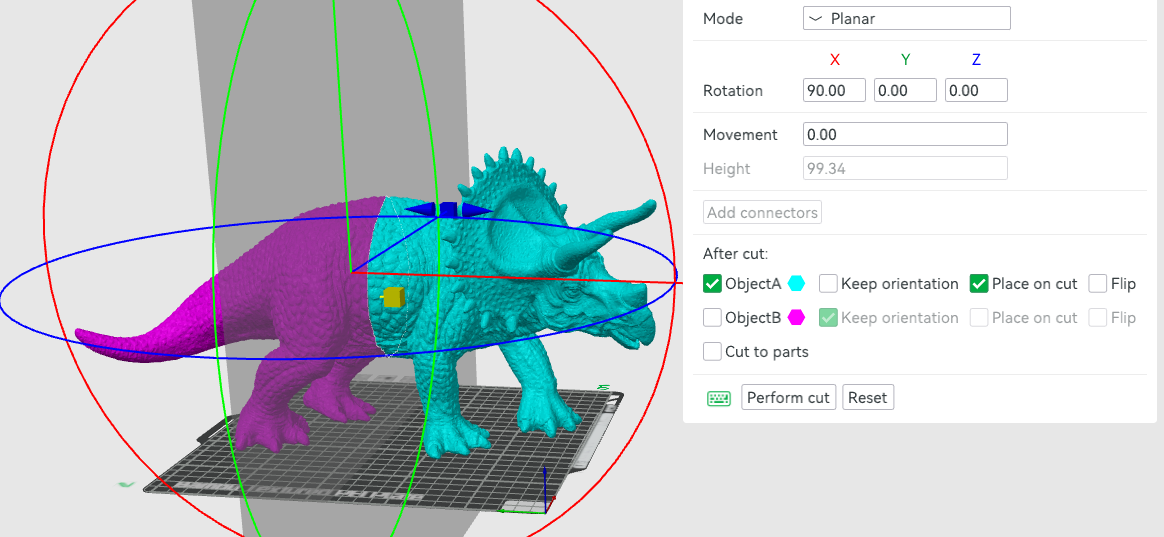Enable Keep orientation for ObjectA
This screenshot has height=537, width=1164.
pos(828,284)
